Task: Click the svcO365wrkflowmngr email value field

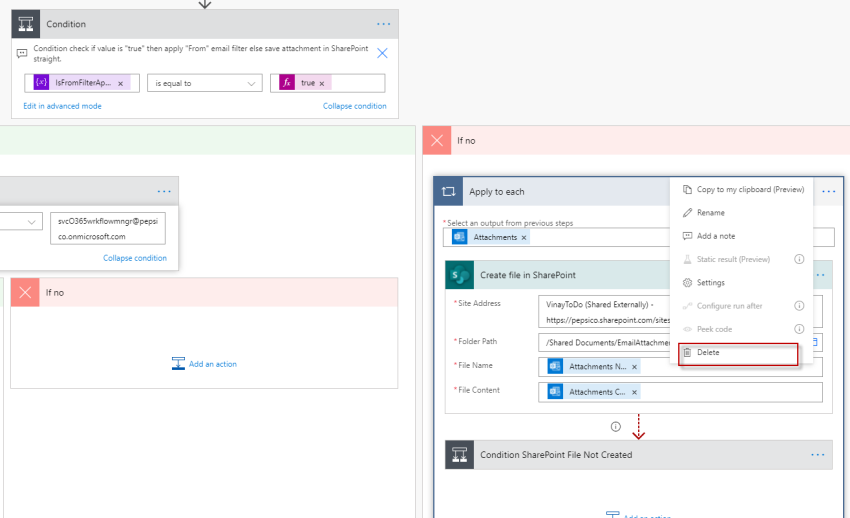Action: point(108,229)
